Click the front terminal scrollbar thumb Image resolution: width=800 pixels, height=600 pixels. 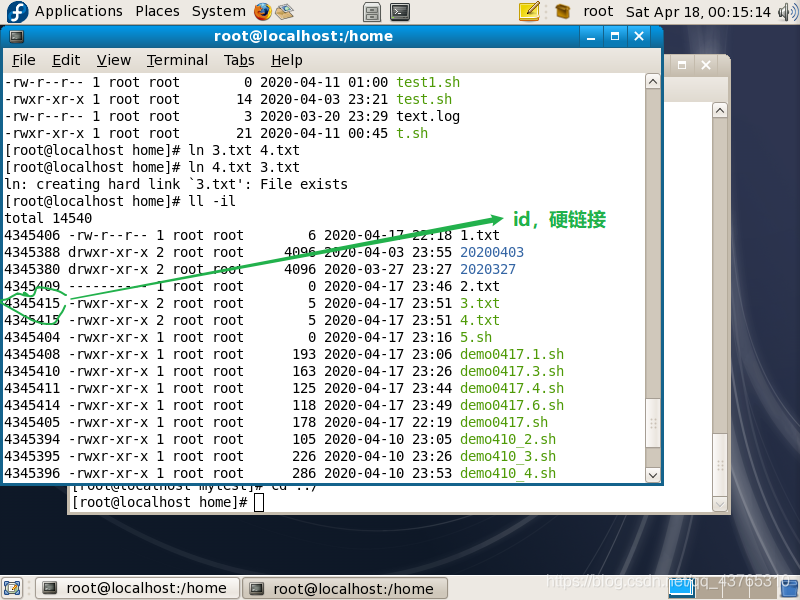[653, 423]
